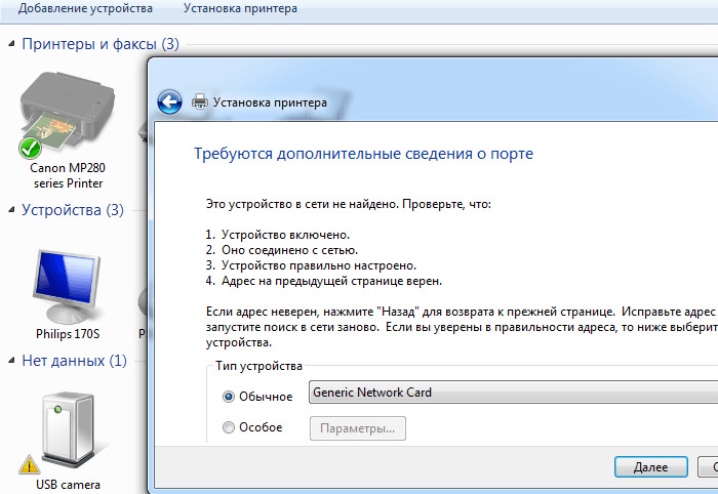Image resolution: width=718 pixels, height=494 pixels.
Task: Click the Philips 170S label
Action: tap(68, 334)
